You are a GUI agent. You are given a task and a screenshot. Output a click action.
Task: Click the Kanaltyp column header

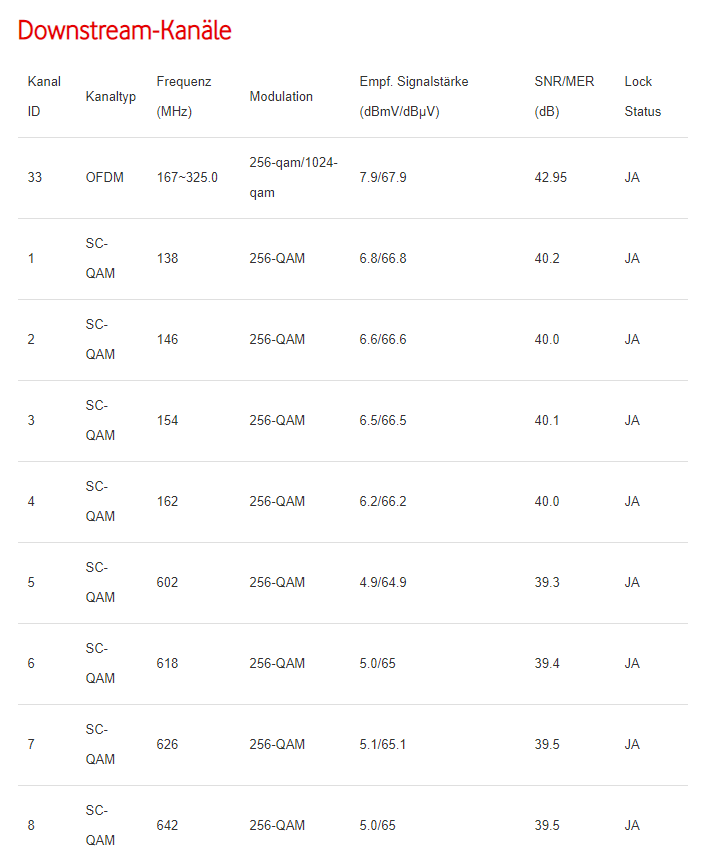click(111, 97)
